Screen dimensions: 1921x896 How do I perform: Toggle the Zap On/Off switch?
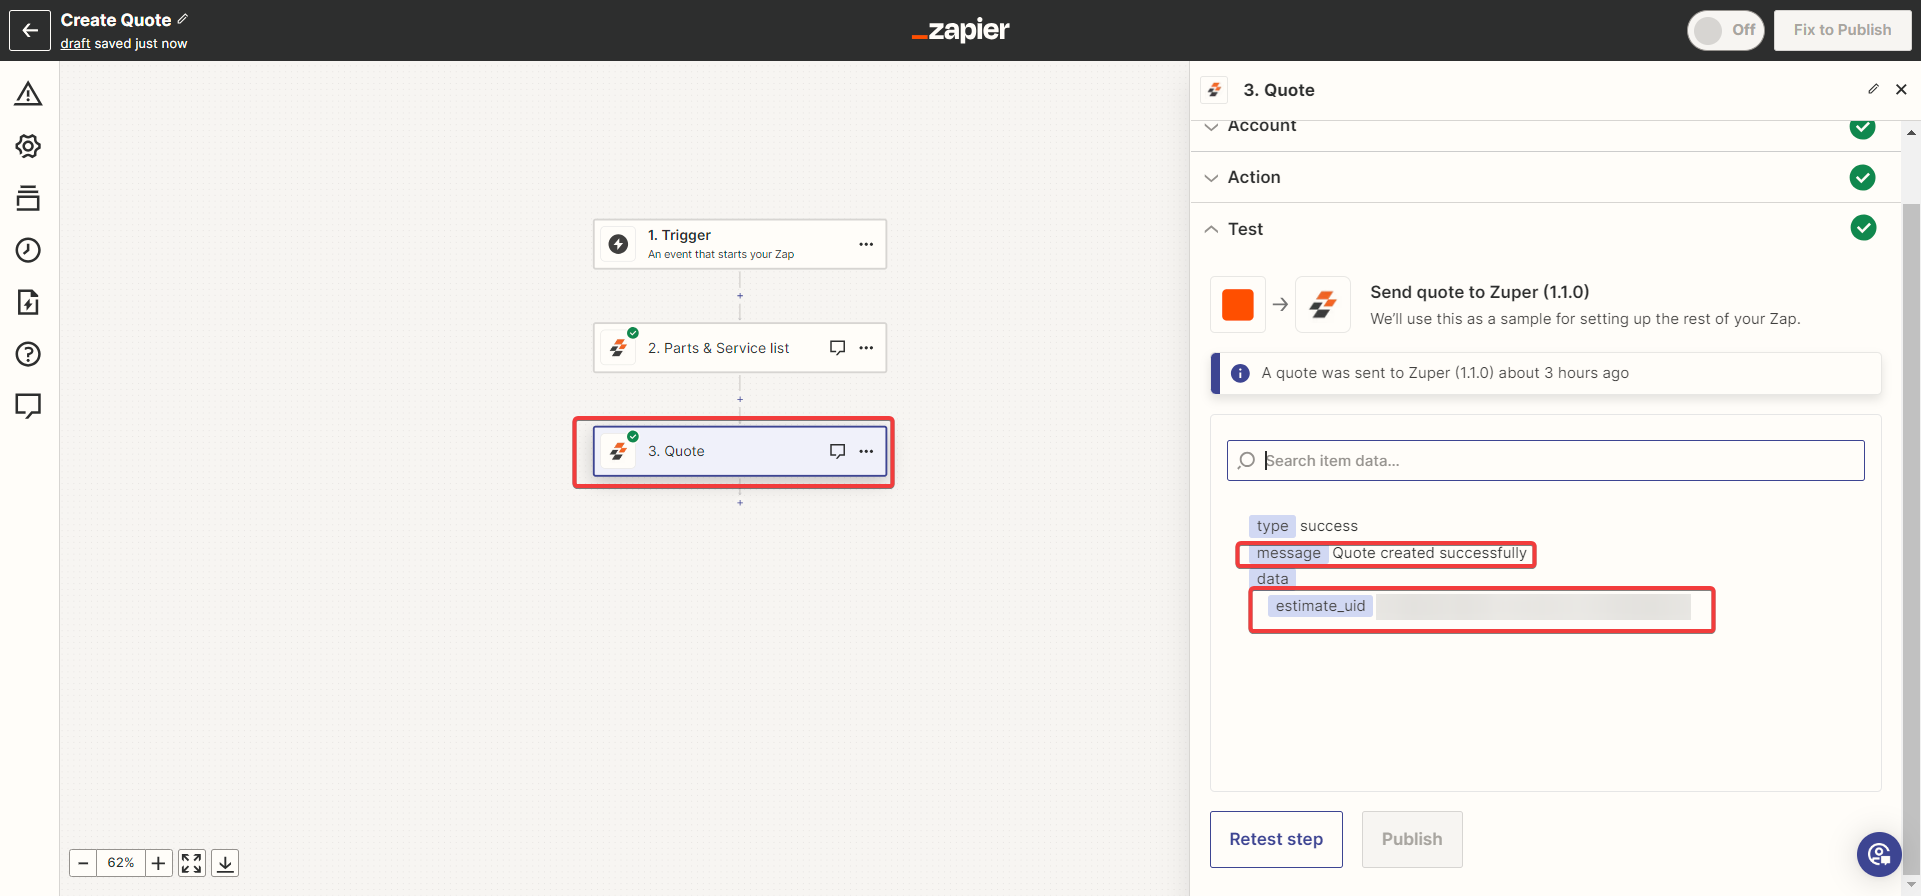(1726, 30)
